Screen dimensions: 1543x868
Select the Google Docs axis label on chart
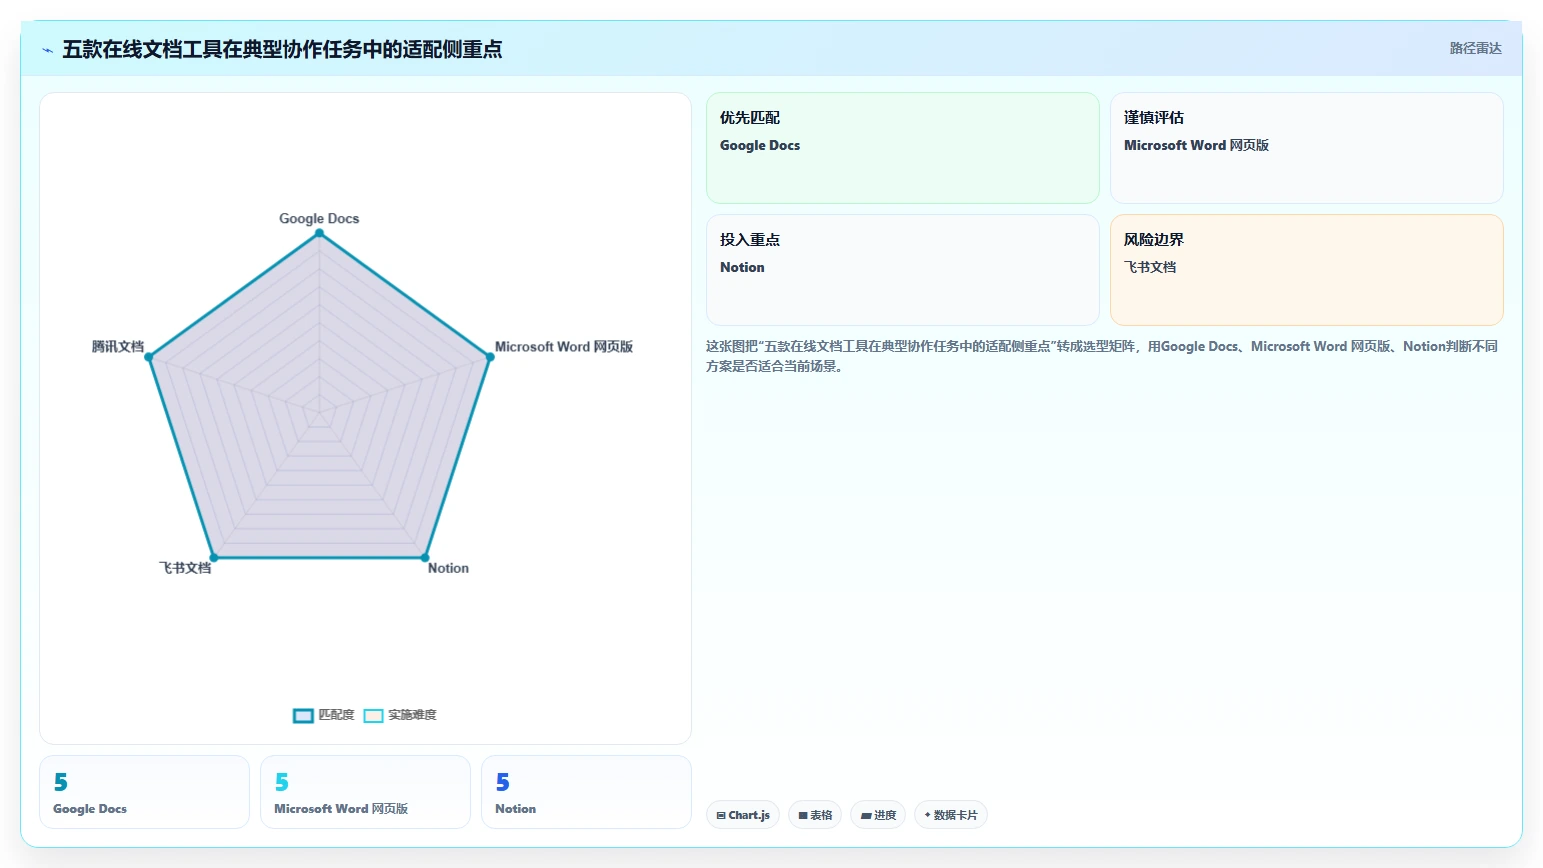[x=319, y=218]
